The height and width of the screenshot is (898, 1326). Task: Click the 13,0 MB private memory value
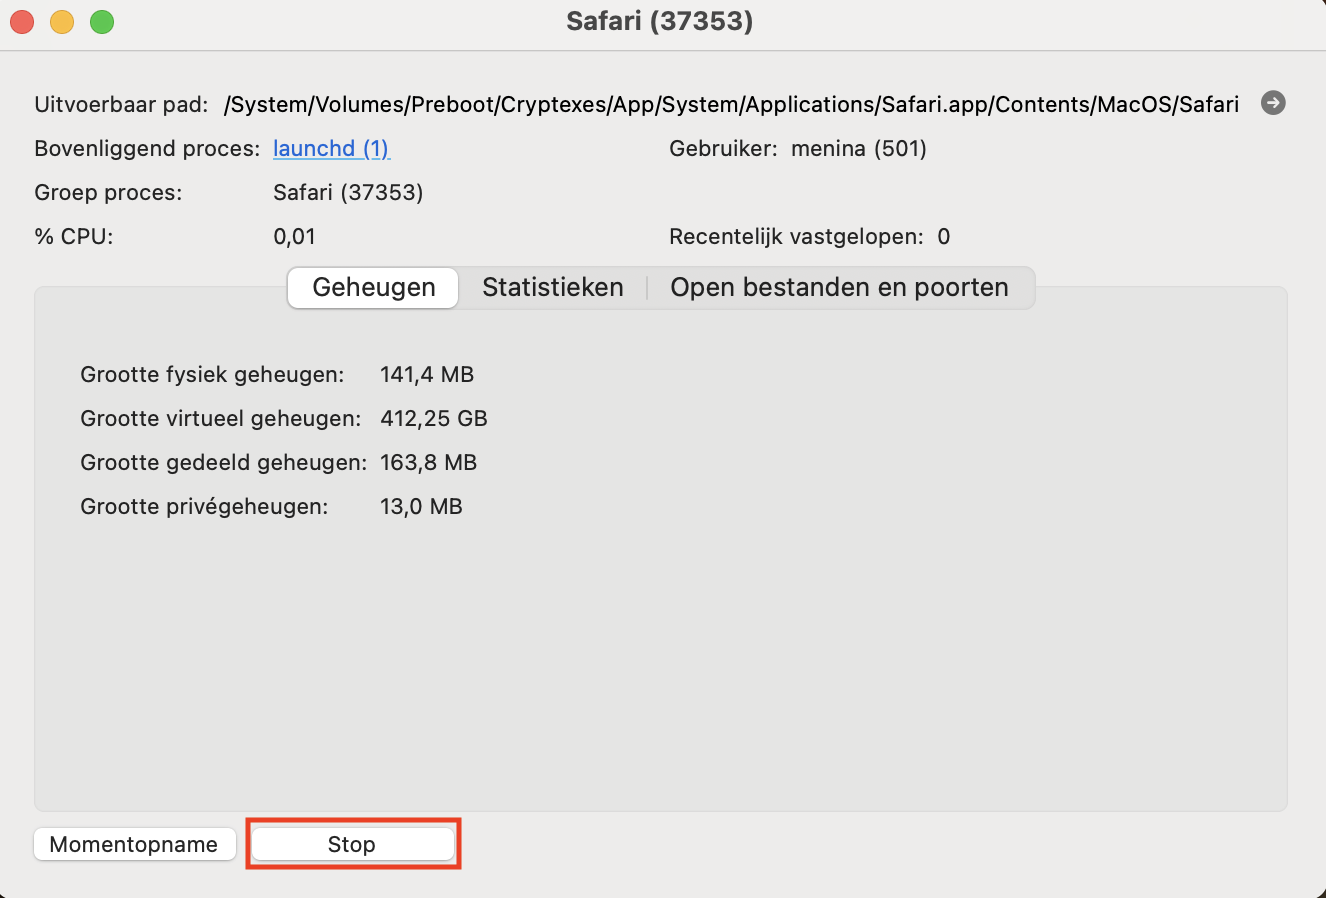(421, 507)
